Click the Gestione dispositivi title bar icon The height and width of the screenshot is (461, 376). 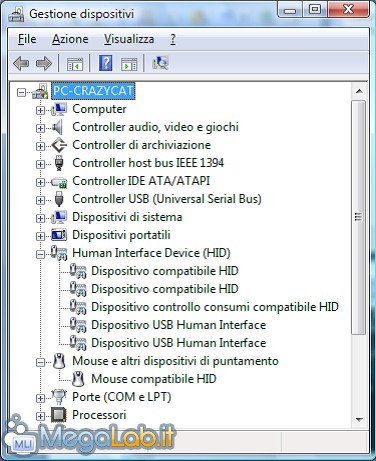[x=17, y=14]
